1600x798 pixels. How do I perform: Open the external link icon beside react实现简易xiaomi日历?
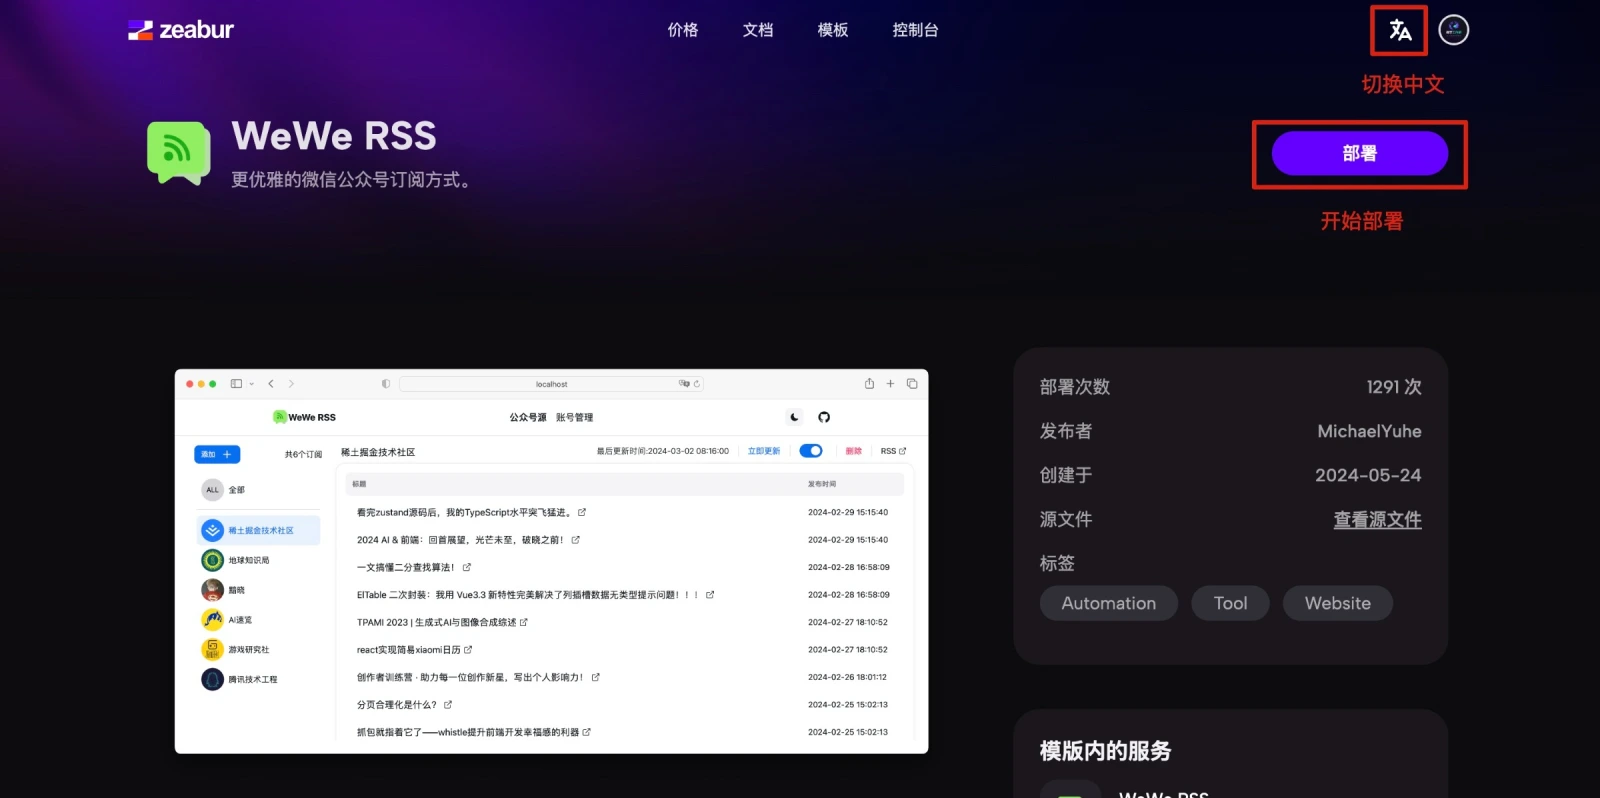pos(468,650)
